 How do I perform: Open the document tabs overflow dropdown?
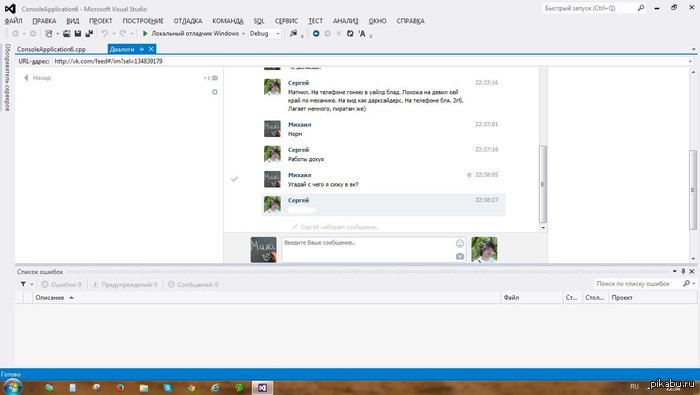point(693,49)
